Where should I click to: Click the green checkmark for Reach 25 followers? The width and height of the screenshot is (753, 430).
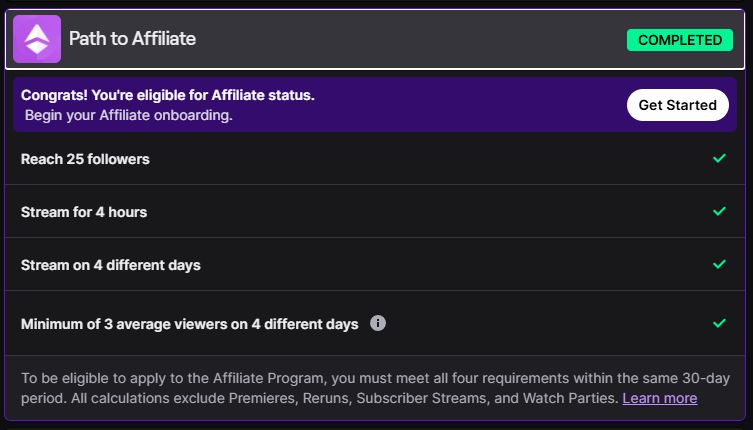tap(719, 158)
